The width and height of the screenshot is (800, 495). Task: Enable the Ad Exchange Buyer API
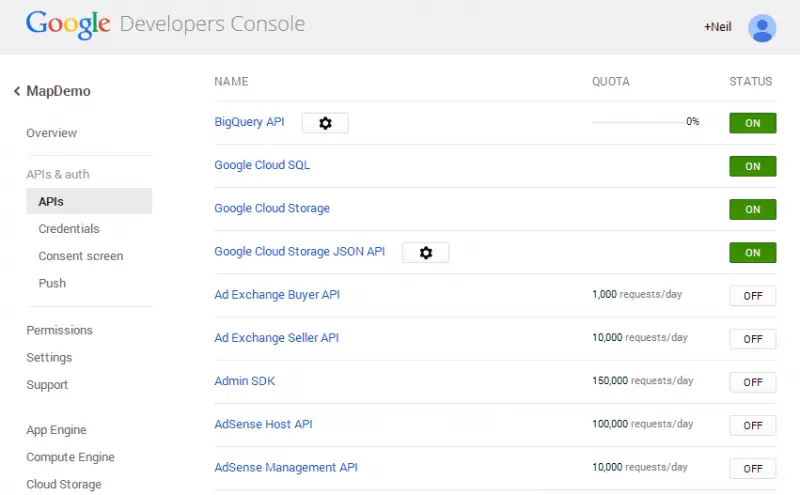pos(752,296)
